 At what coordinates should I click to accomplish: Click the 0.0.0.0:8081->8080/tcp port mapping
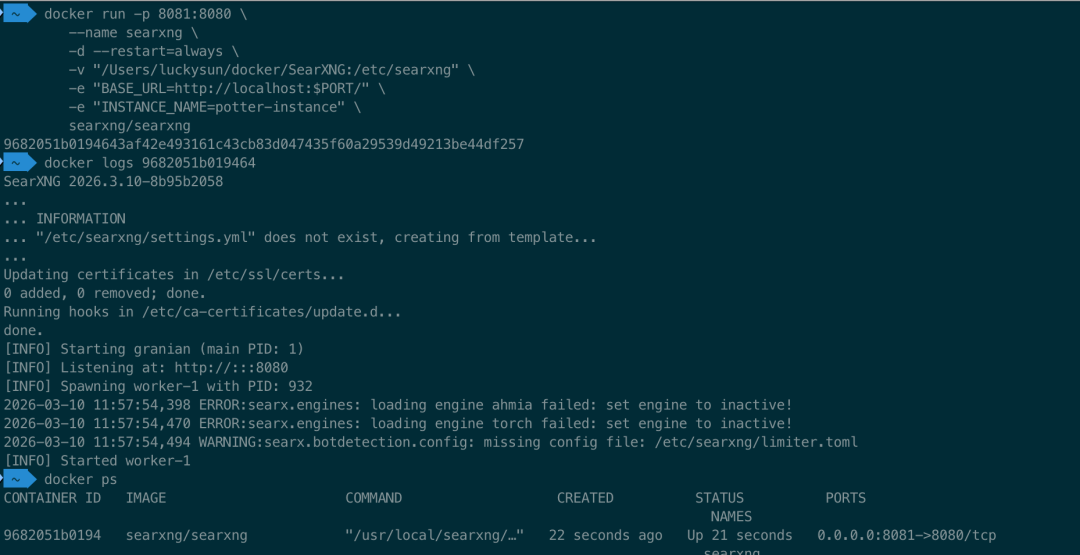906,535
